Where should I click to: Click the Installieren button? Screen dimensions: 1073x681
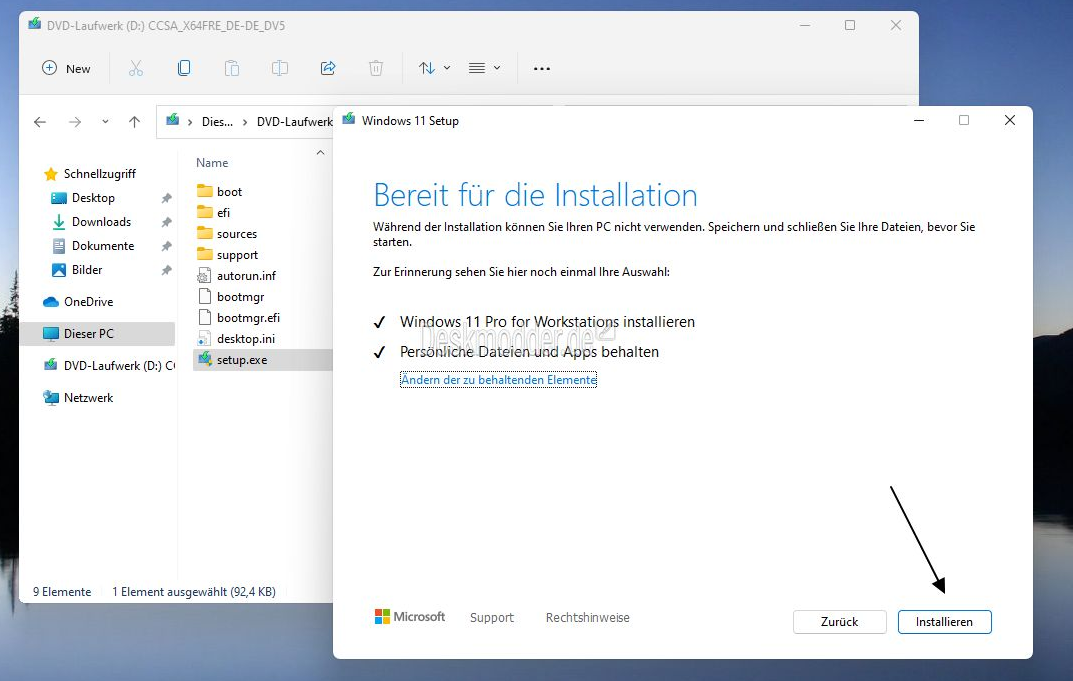944,621
